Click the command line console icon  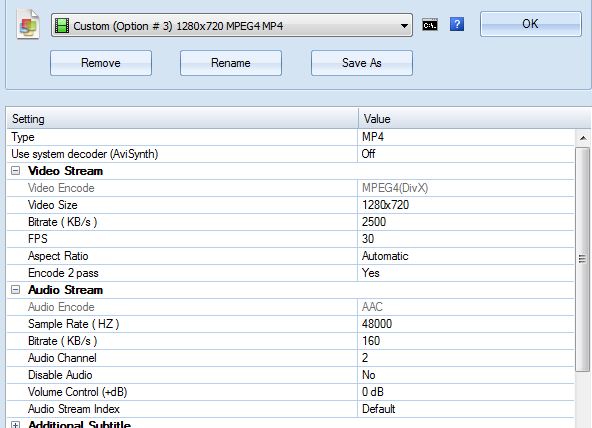coord(430,25)
